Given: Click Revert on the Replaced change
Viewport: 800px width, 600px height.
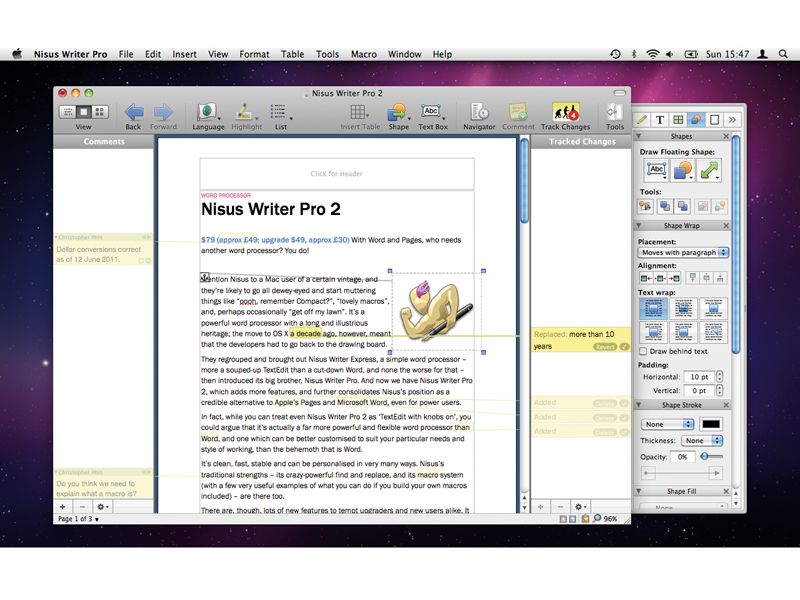Looking at the screenshot, I should 605,346.
